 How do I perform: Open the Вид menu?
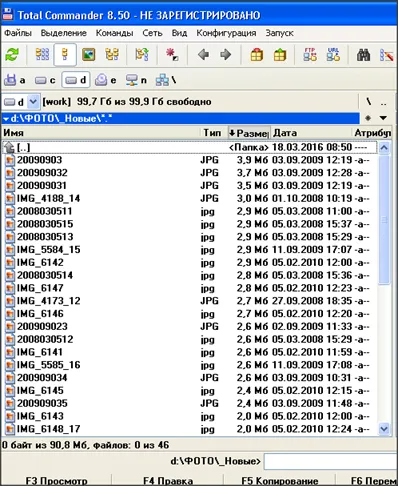(179, 33)
